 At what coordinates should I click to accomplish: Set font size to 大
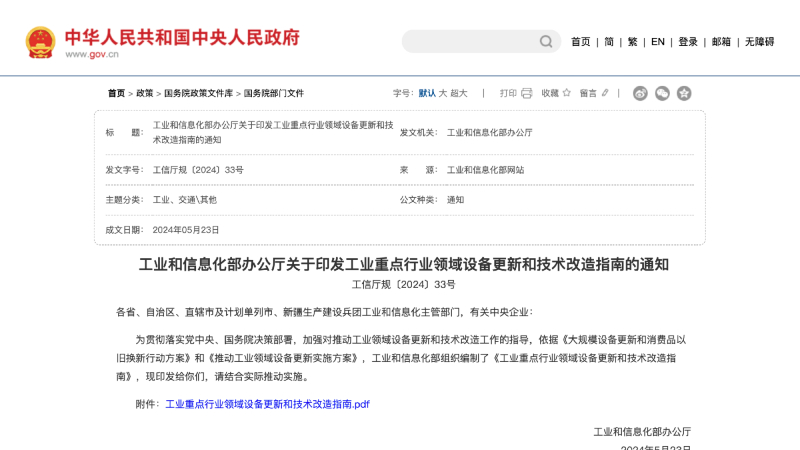point(443,93)
